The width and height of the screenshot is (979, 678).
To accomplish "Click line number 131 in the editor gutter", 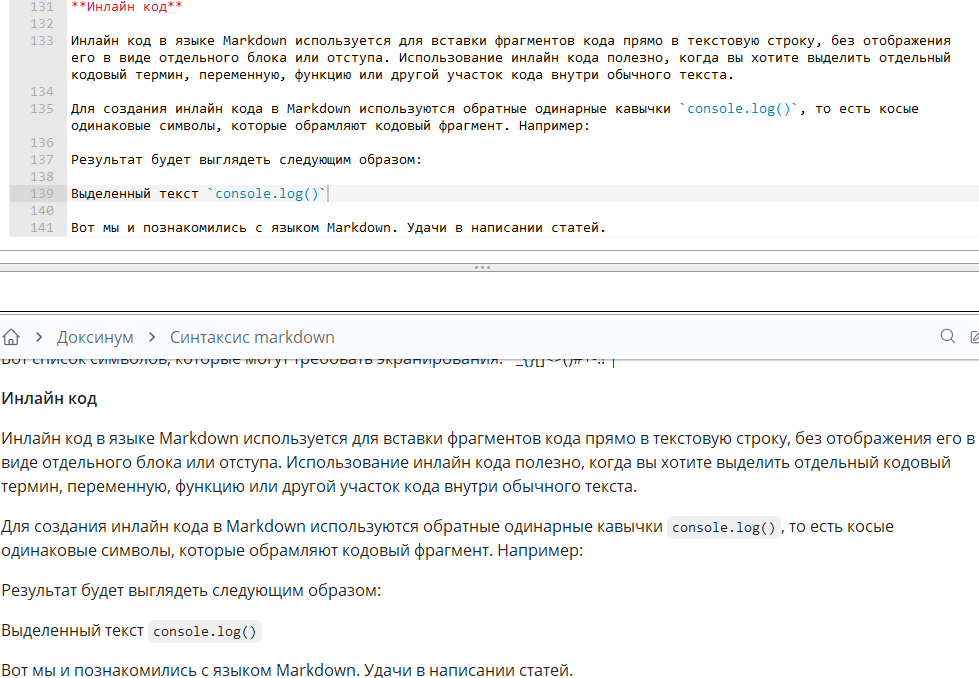I will click(x=41, y=6).
